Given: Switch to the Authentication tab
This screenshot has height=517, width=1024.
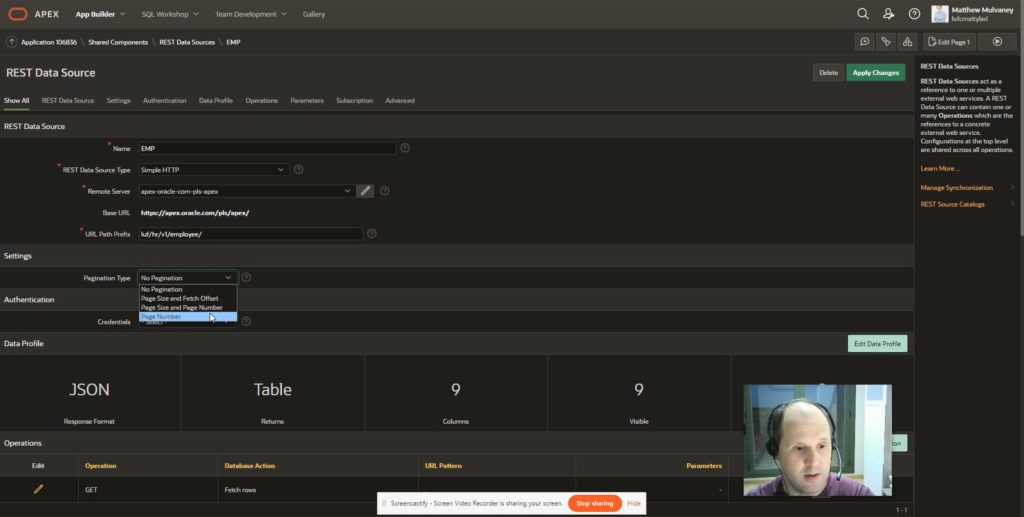Looking at the screenshot, I should click(x=165, y=101).
